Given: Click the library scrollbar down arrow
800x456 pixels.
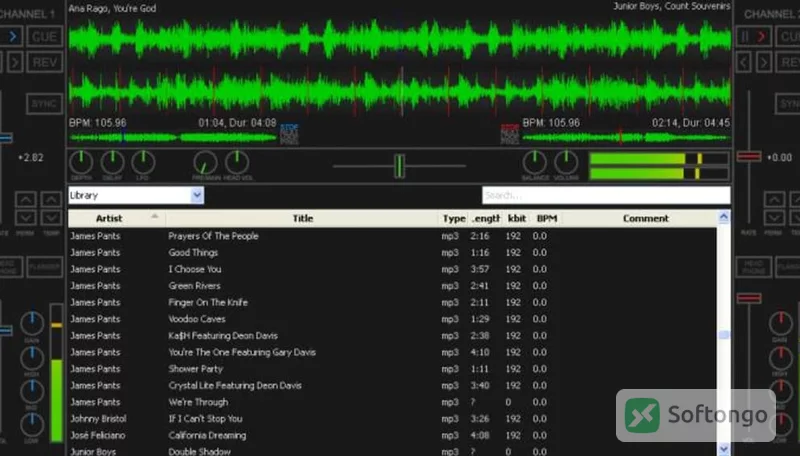Looking at the screenshot, I should [x=723, y=449].
